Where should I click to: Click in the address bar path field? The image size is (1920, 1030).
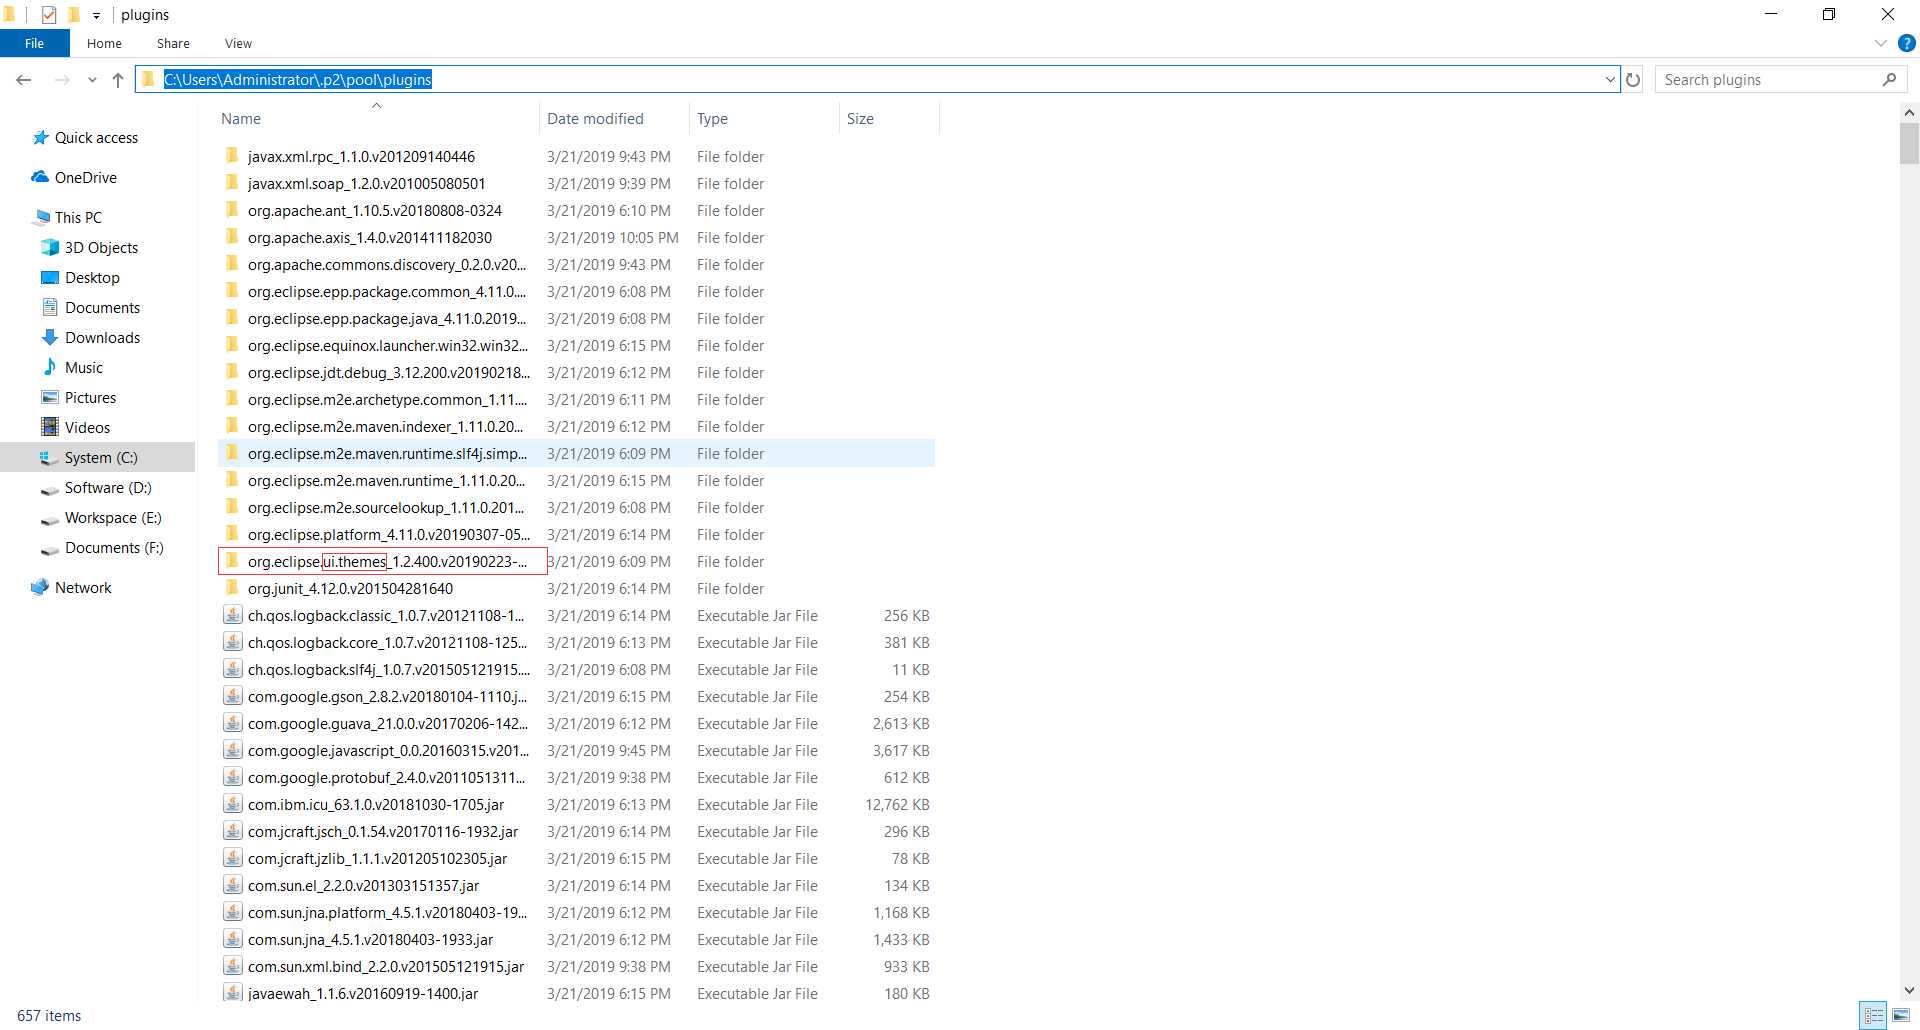click(877, 80)
